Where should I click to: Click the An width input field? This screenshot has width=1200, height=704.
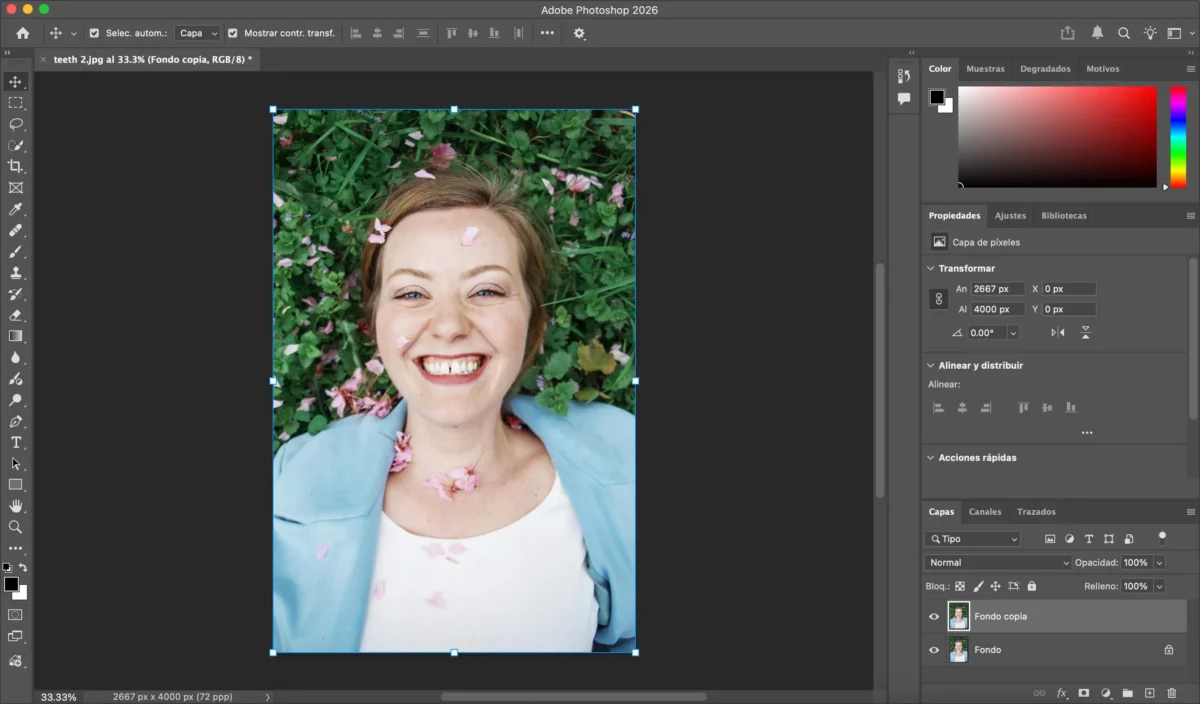click(x=997, y=289)
